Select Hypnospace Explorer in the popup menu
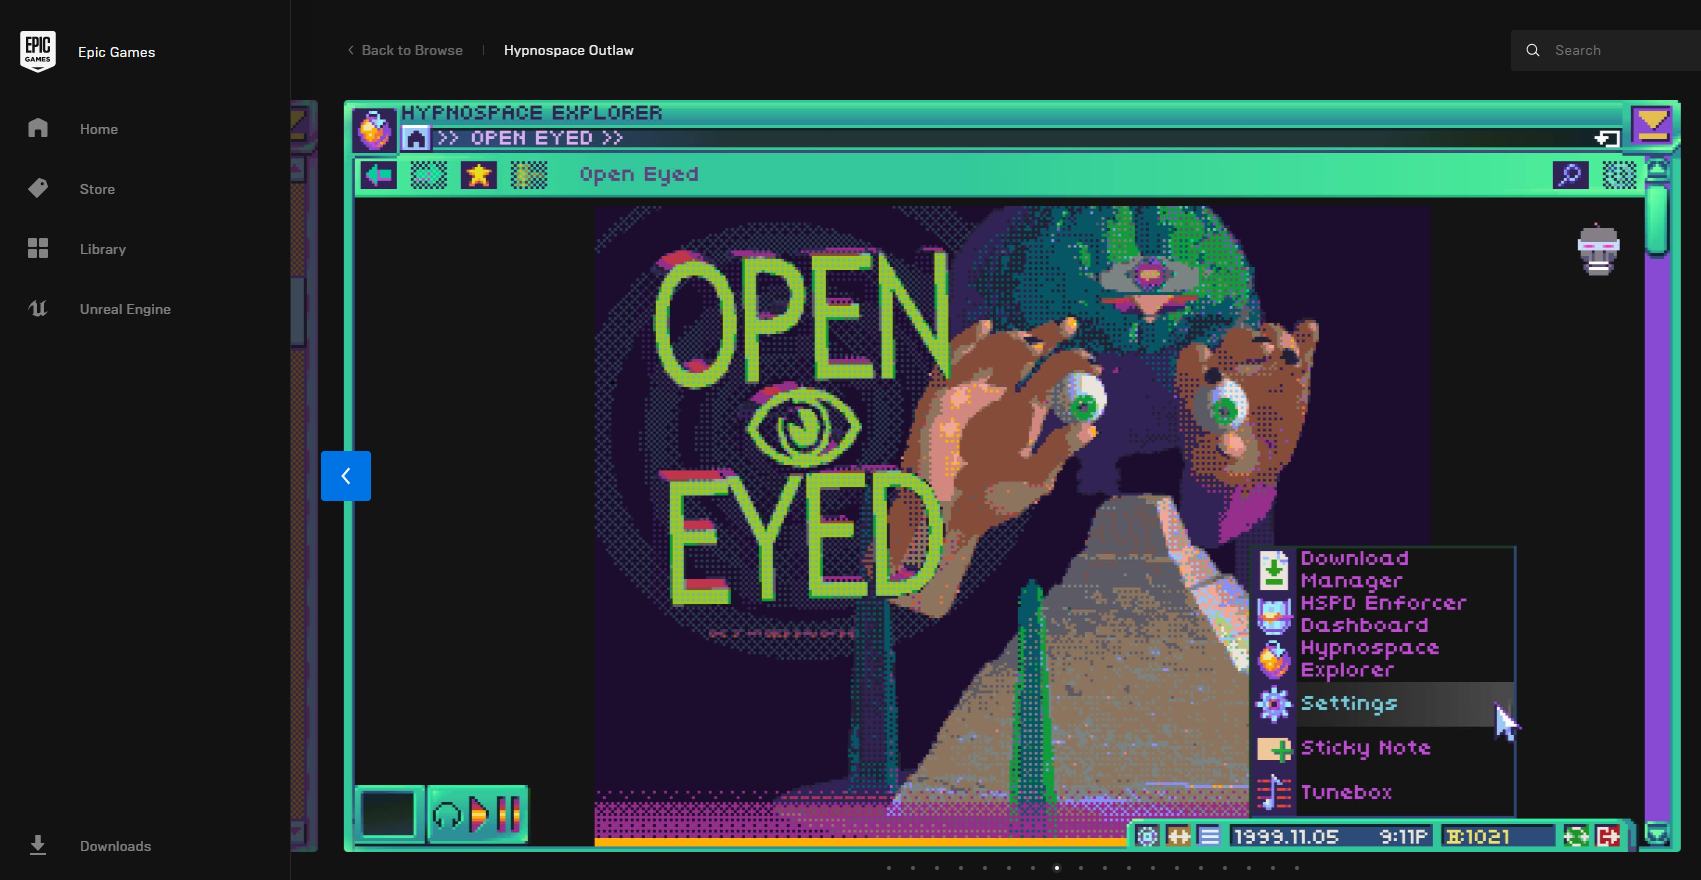Screen dimensions: 1701x880 click(1384, 659)
